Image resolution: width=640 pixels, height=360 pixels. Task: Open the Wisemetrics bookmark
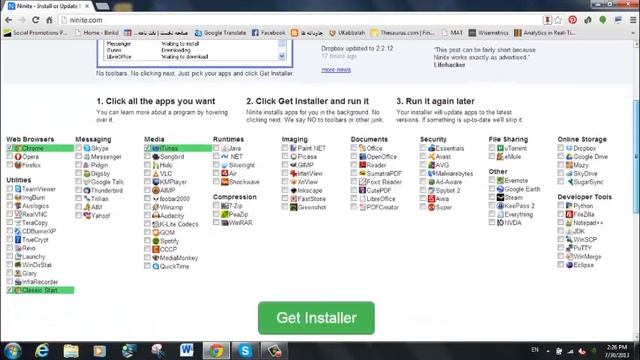pyautogui.click(x=489, y=33)
